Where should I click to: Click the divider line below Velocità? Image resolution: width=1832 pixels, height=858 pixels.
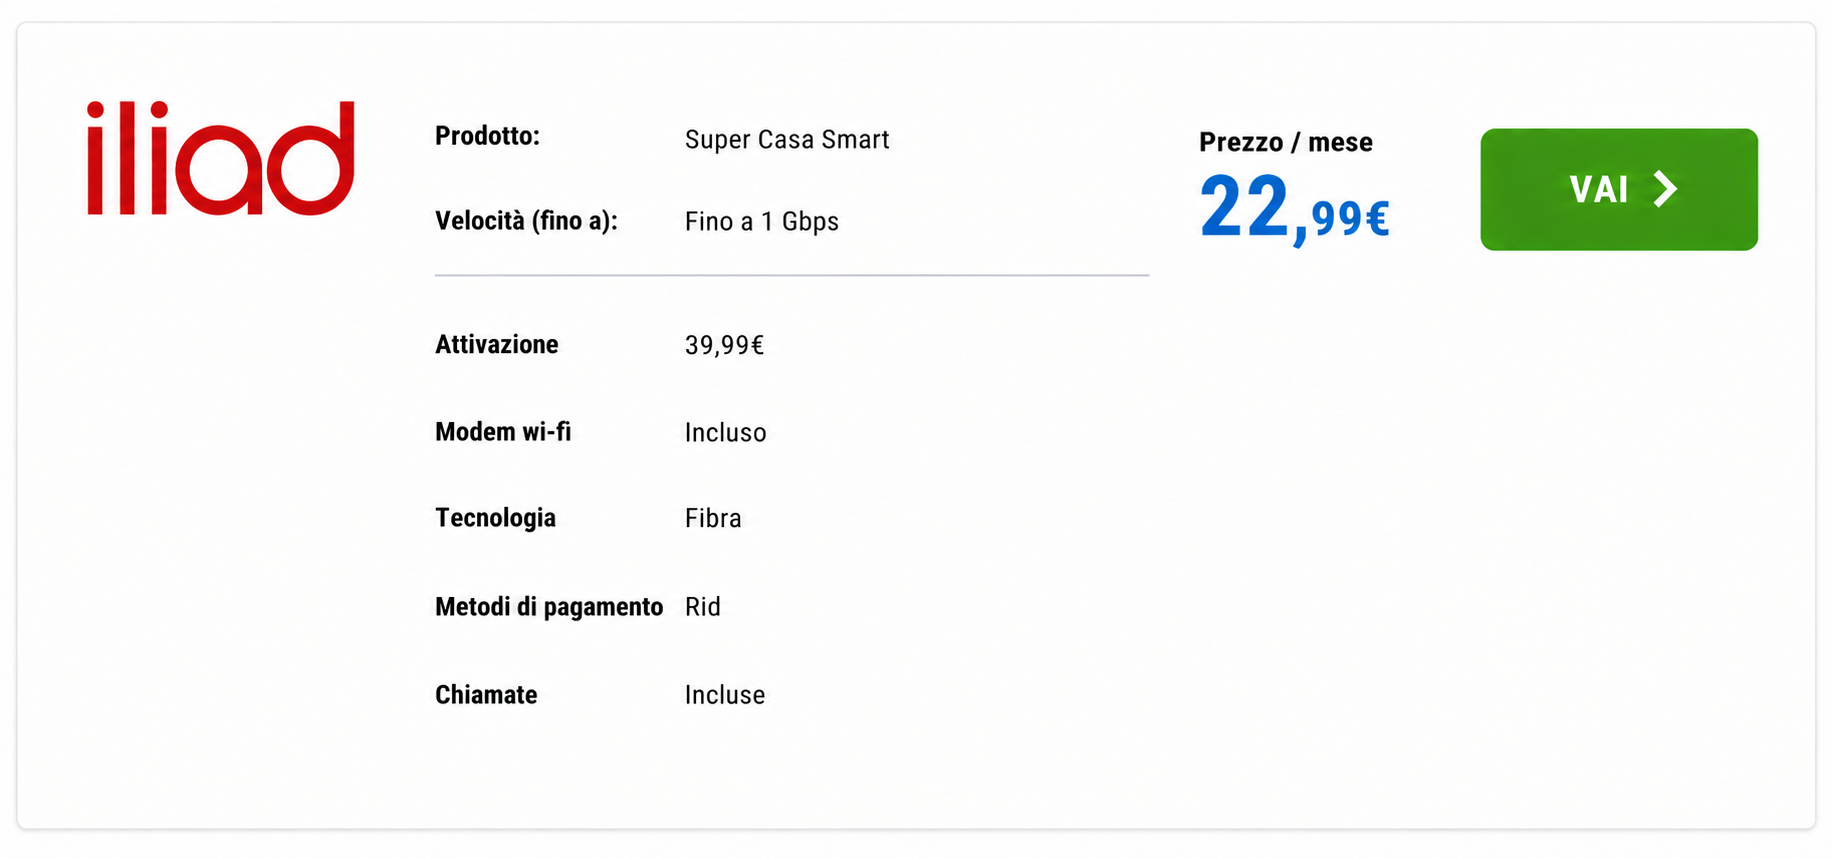(792, 275)
